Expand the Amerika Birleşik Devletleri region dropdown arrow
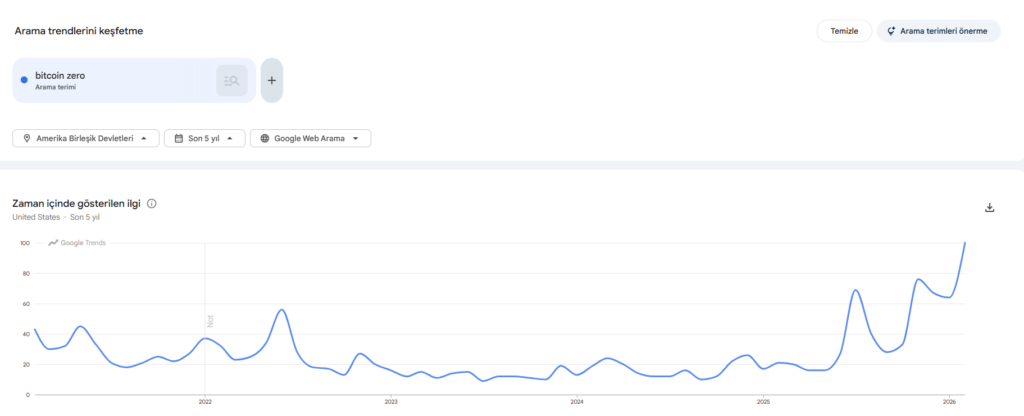The width and height of the screenshot is (1024, 416). point(145,138)
